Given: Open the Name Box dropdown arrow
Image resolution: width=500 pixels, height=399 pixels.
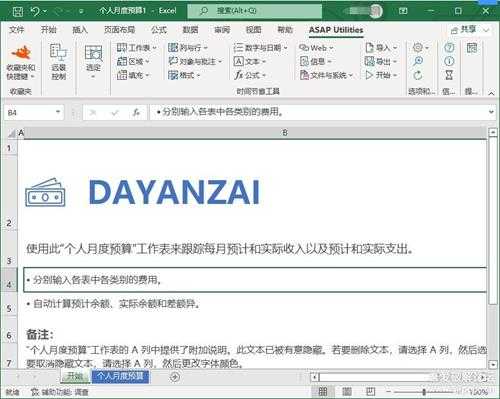Looking at the screenshot, I should tap(58, 112).
